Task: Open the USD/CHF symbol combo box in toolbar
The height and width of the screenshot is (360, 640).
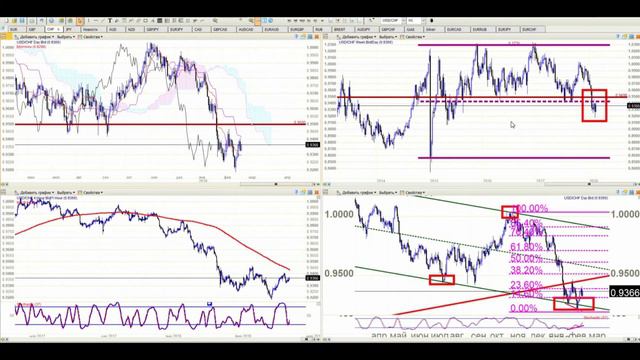Action: point(392,20)
